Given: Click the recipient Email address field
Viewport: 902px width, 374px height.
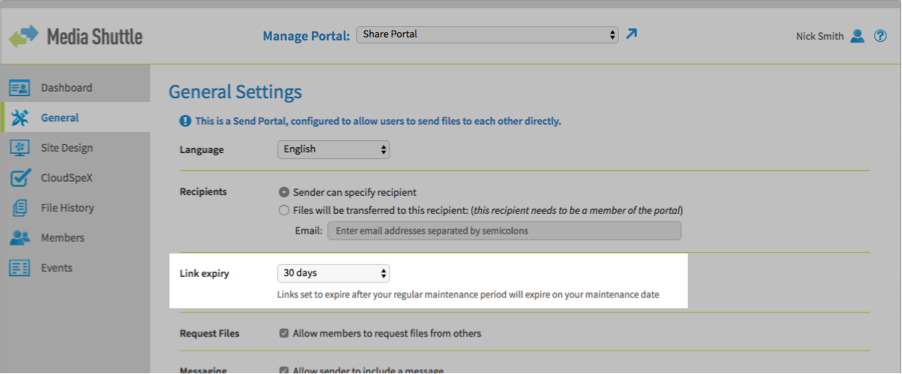Looking at the screenshot, I should click(x=504, y=231).
